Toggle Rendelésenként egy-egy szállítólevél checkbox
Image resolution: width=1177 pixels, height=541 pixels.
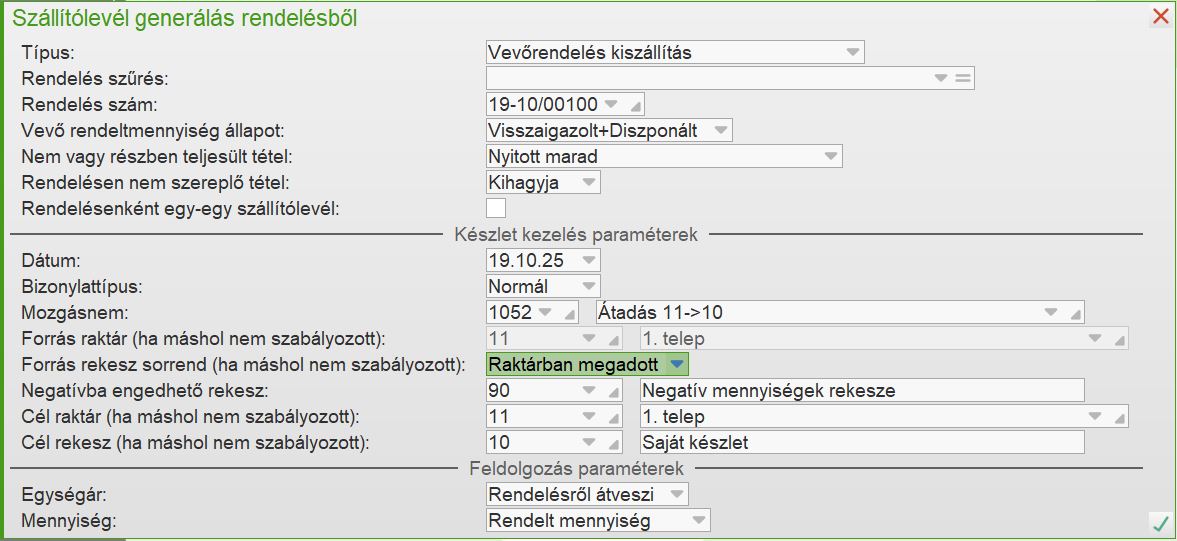tap(495, 208)
